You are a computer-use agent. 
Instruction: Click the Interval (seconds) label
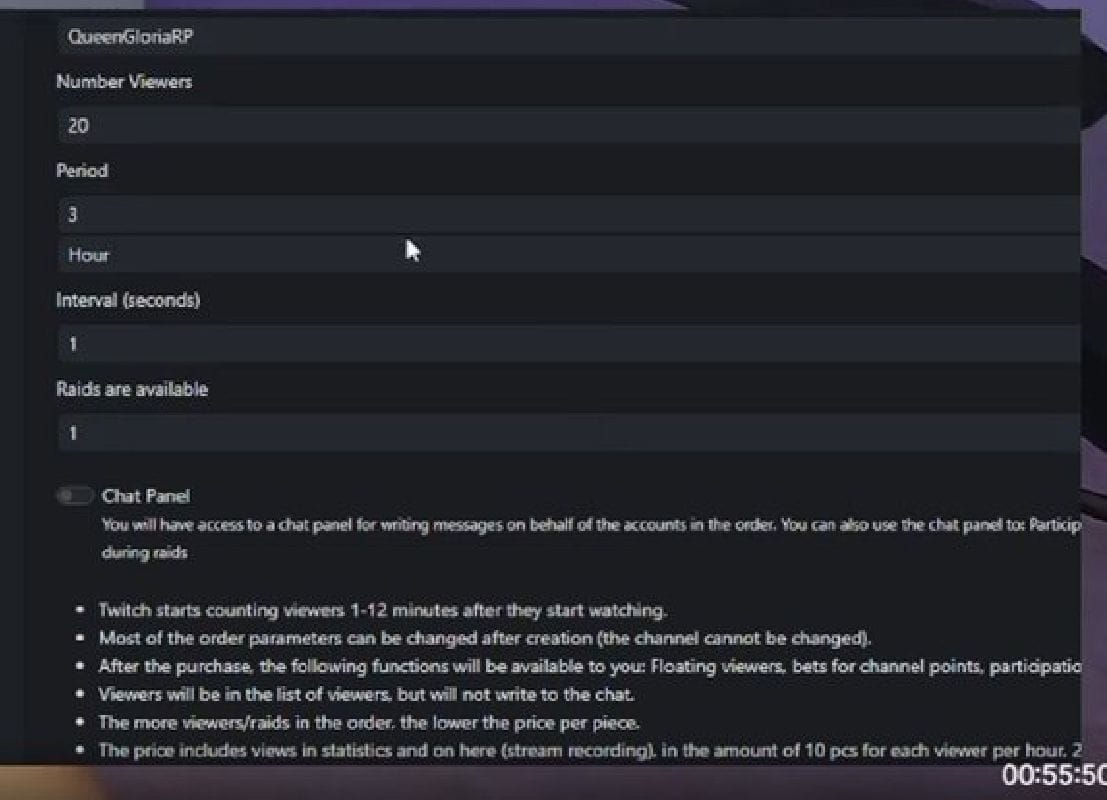tap(128, 300)
